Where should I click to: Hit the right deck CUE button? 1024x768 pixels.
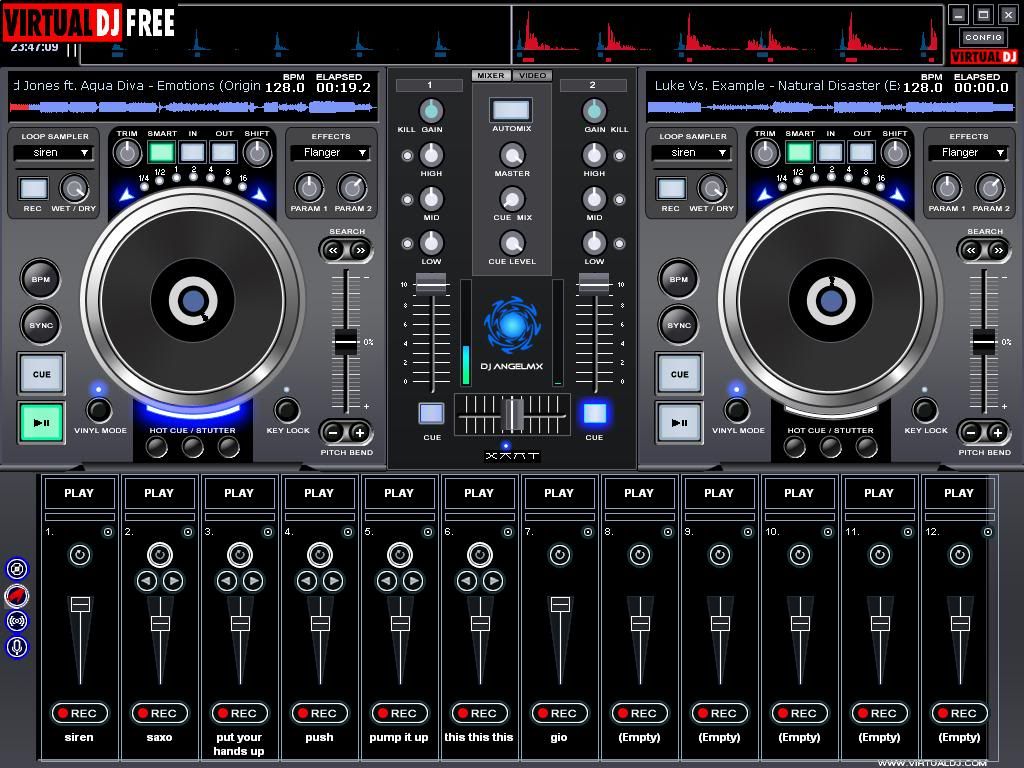click(x=679, y=374)
